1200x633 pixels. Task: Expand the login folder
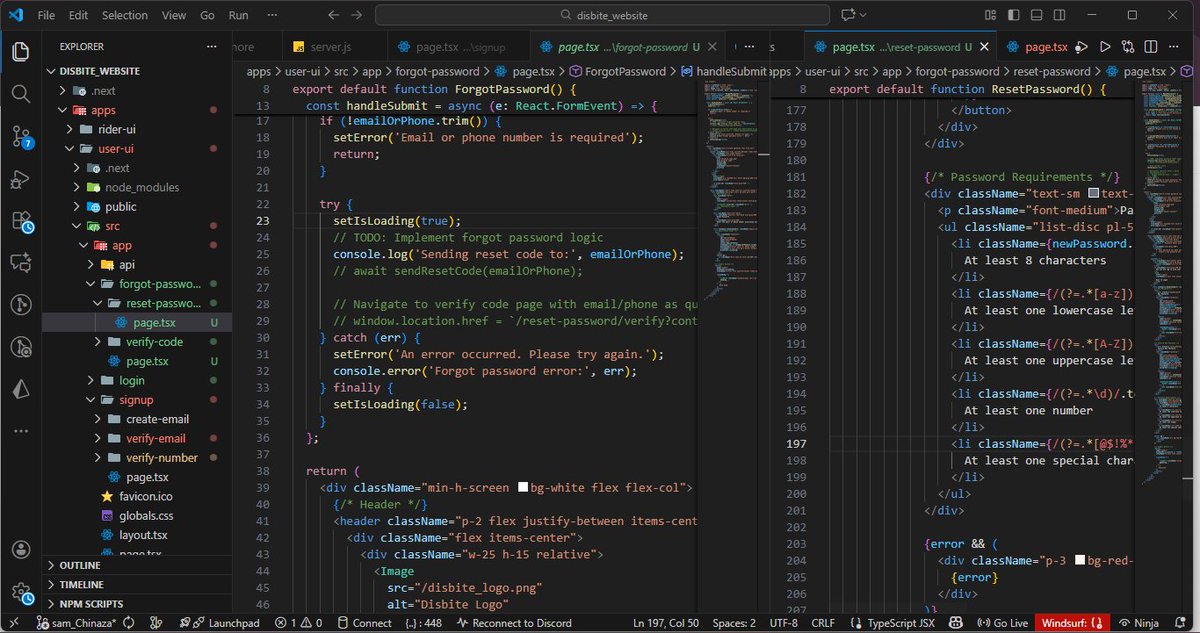tap(137, 380)
